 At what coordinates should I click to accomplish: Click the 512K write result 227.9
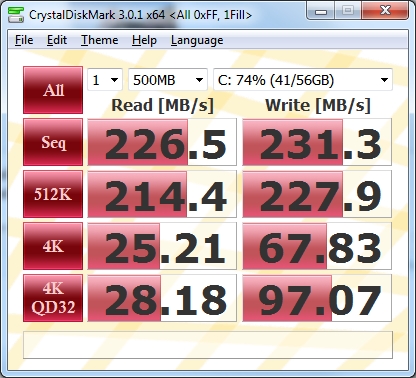pos(317,194)
